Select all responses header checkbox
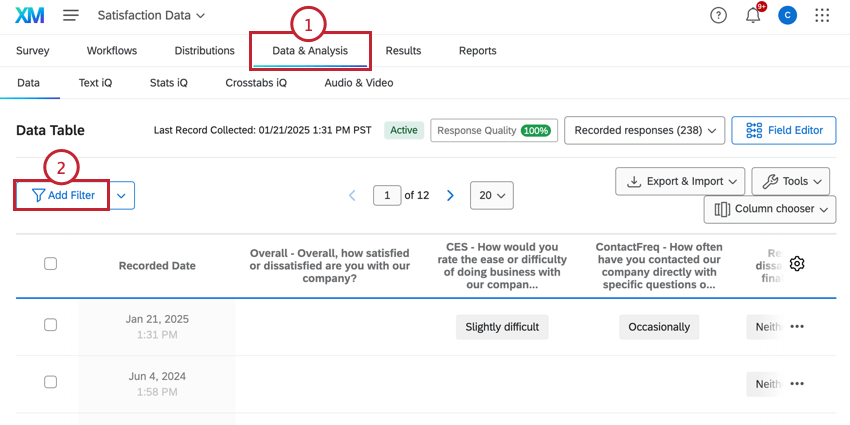Viewport: 850px width, 425px height. 50,264
